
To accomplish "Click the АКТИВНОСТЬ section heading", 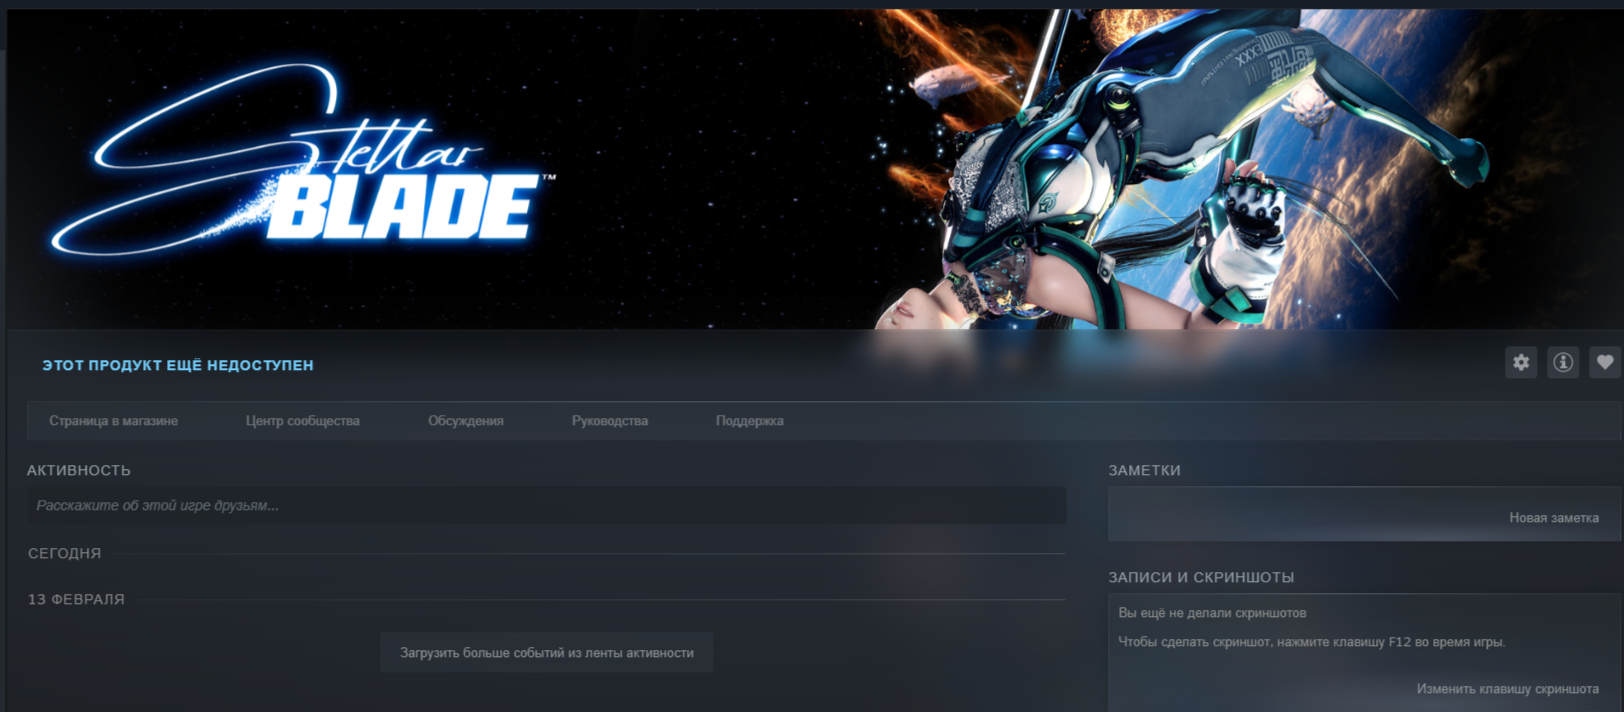I will (x=79, y=470).
